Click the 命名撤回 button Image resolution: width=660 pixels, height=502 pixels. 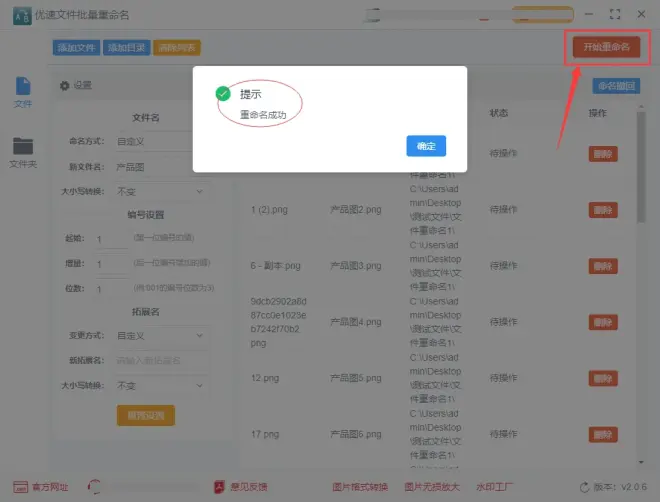click(x=616, y=86)
